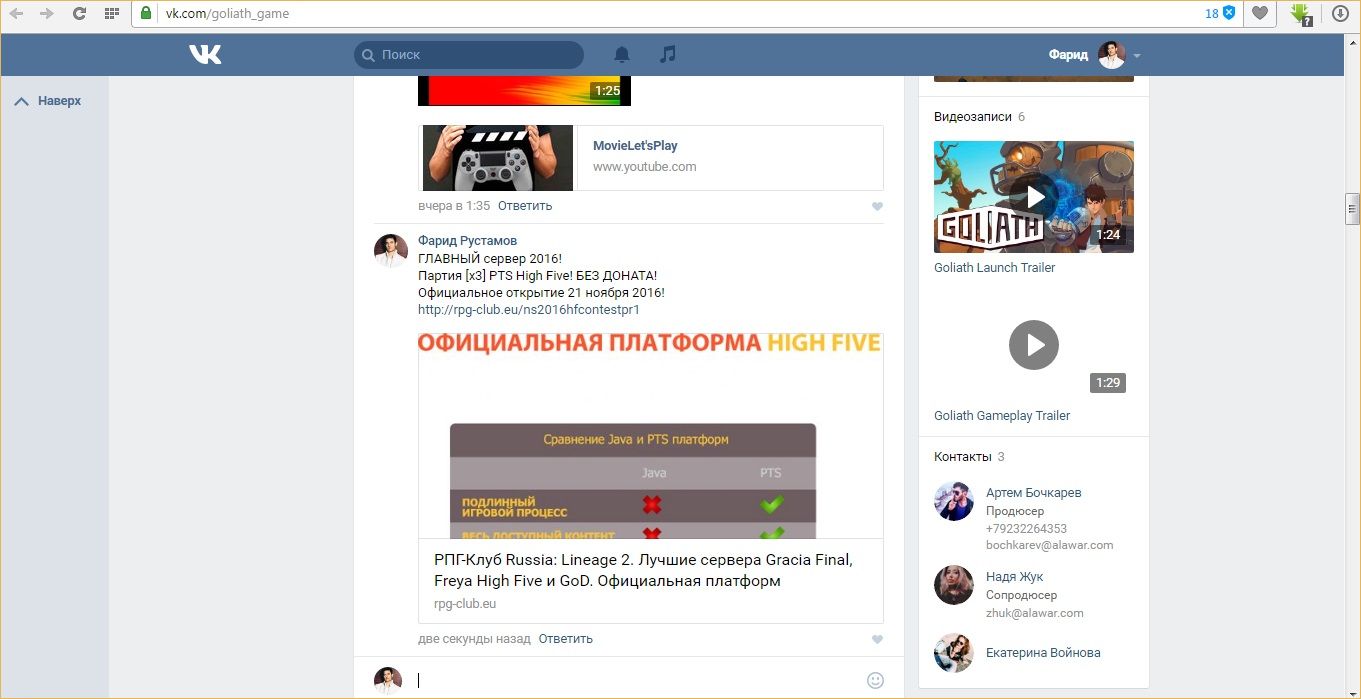Click the 1:25 video thumbnail at top
Viewport: 1361px width, 699px height.
[525, 90]
